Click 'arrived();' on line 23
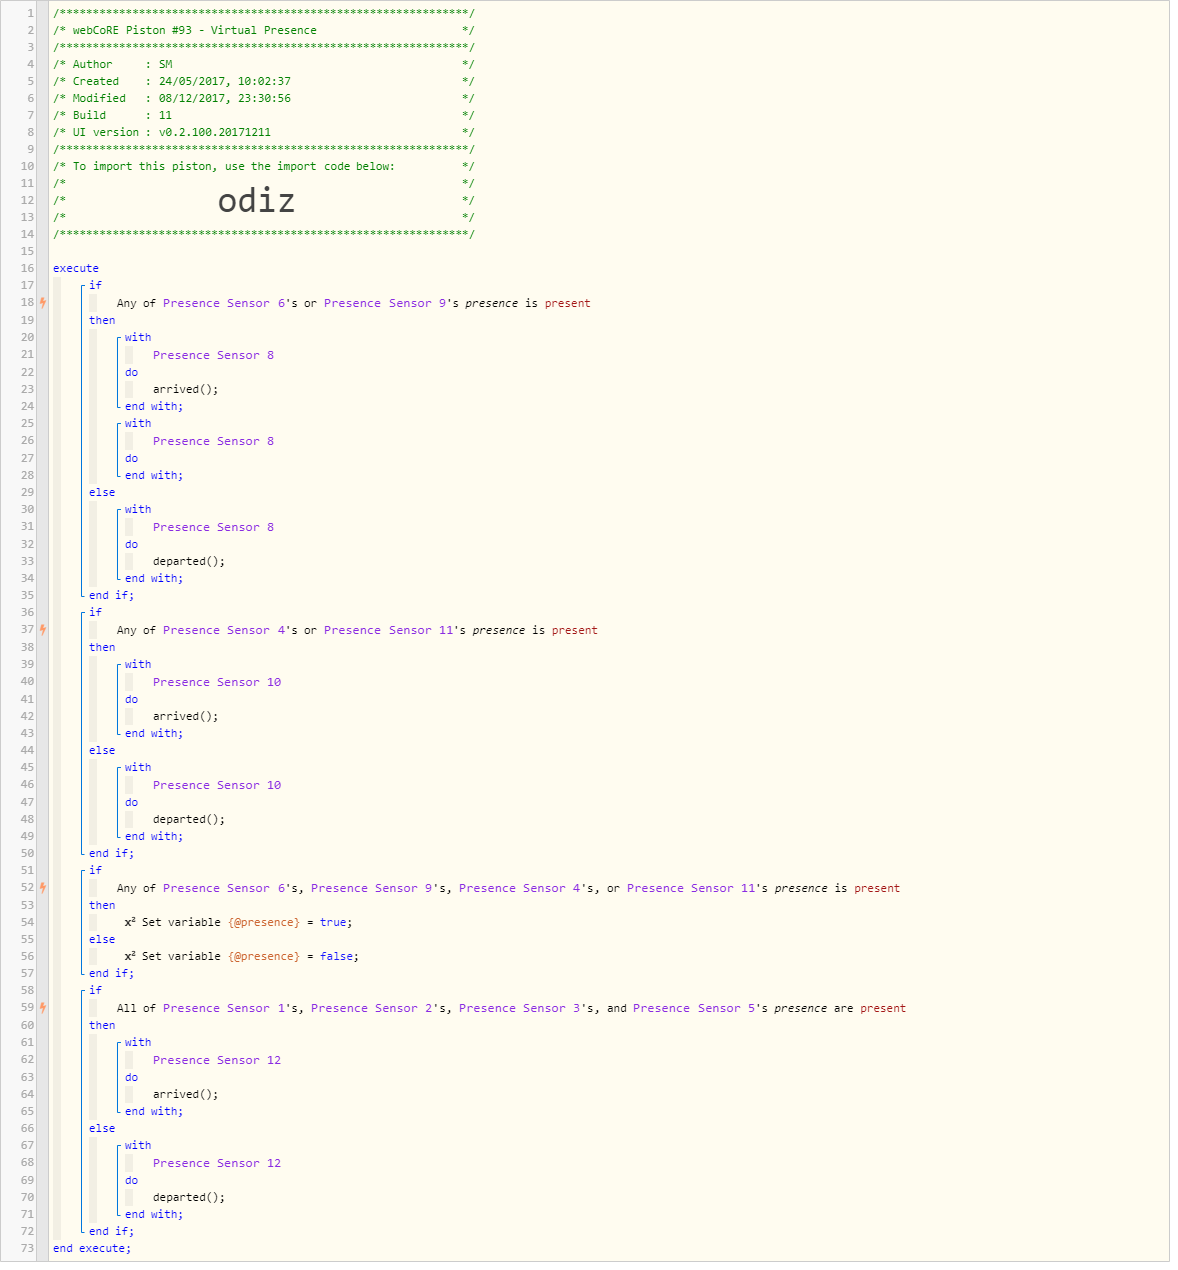 pyautogui.click(x=185, y=389)
